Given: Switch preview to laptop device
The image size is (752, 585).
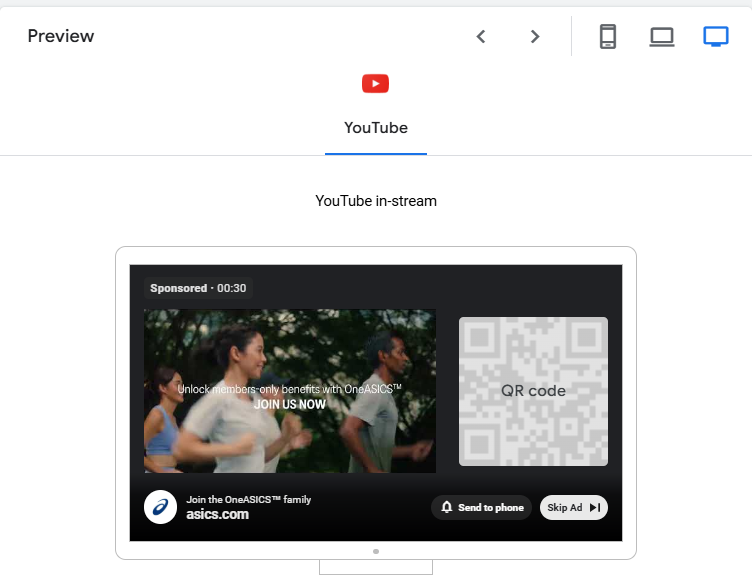Looking at the screenshot, I should (x=662, y=36).
